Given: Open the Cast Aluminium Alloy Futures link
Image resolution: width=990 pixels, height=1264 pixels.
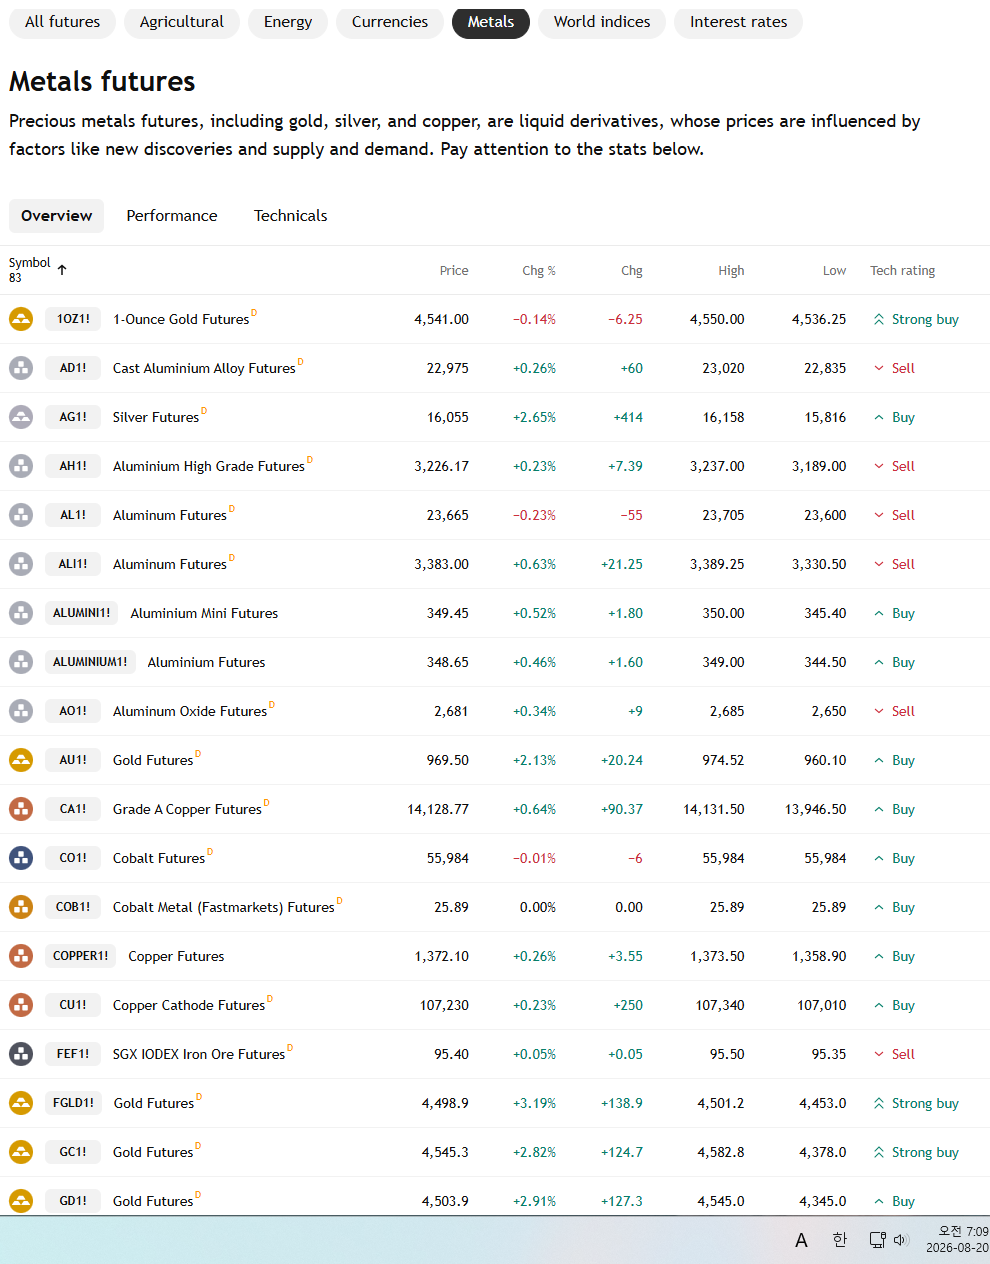Looking at the screenshot, I should pos(204,369).
